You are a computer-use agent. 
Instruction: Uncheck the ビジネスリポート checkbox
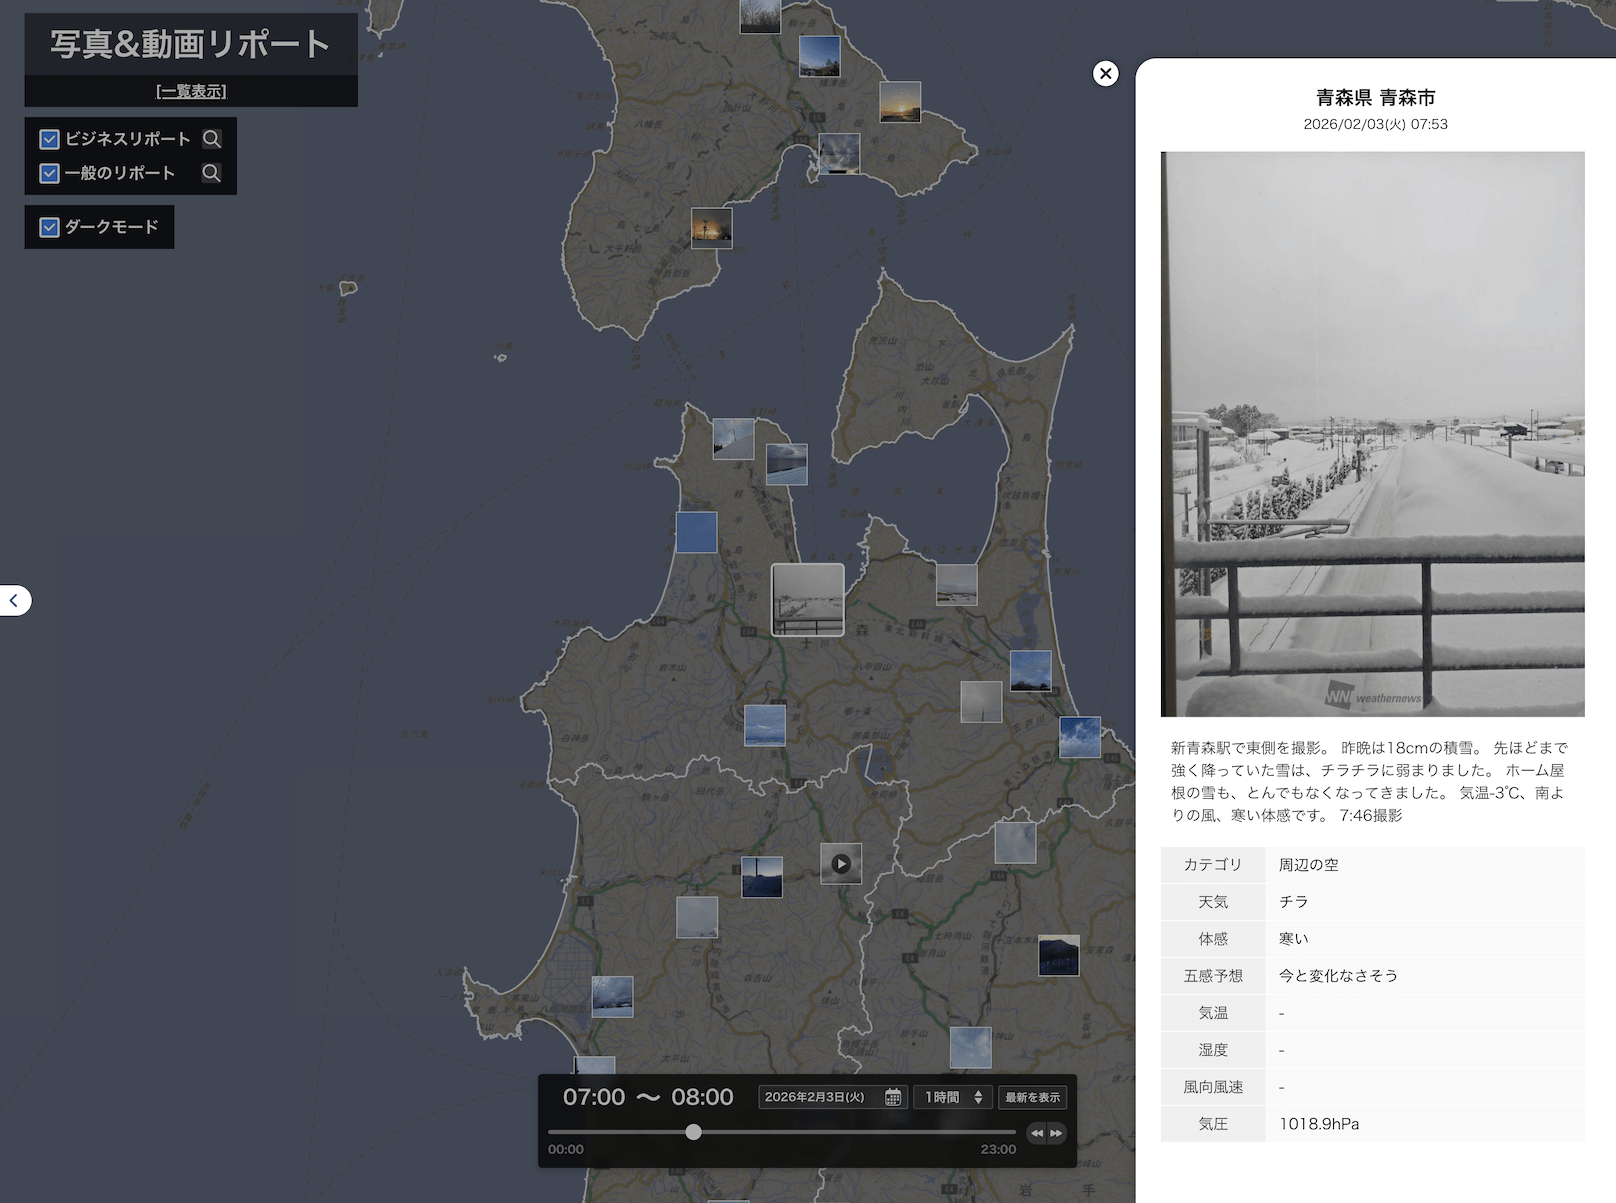(x=49, y=139)
